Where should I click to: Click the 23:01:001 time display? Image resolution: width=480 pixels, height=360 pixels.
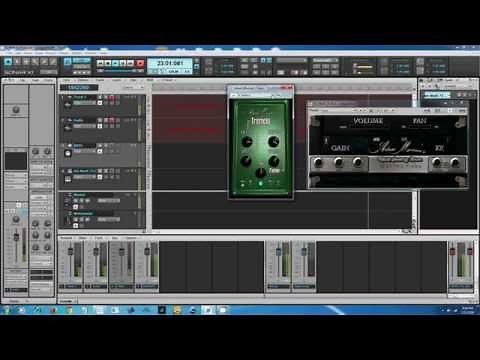[170, 63]
